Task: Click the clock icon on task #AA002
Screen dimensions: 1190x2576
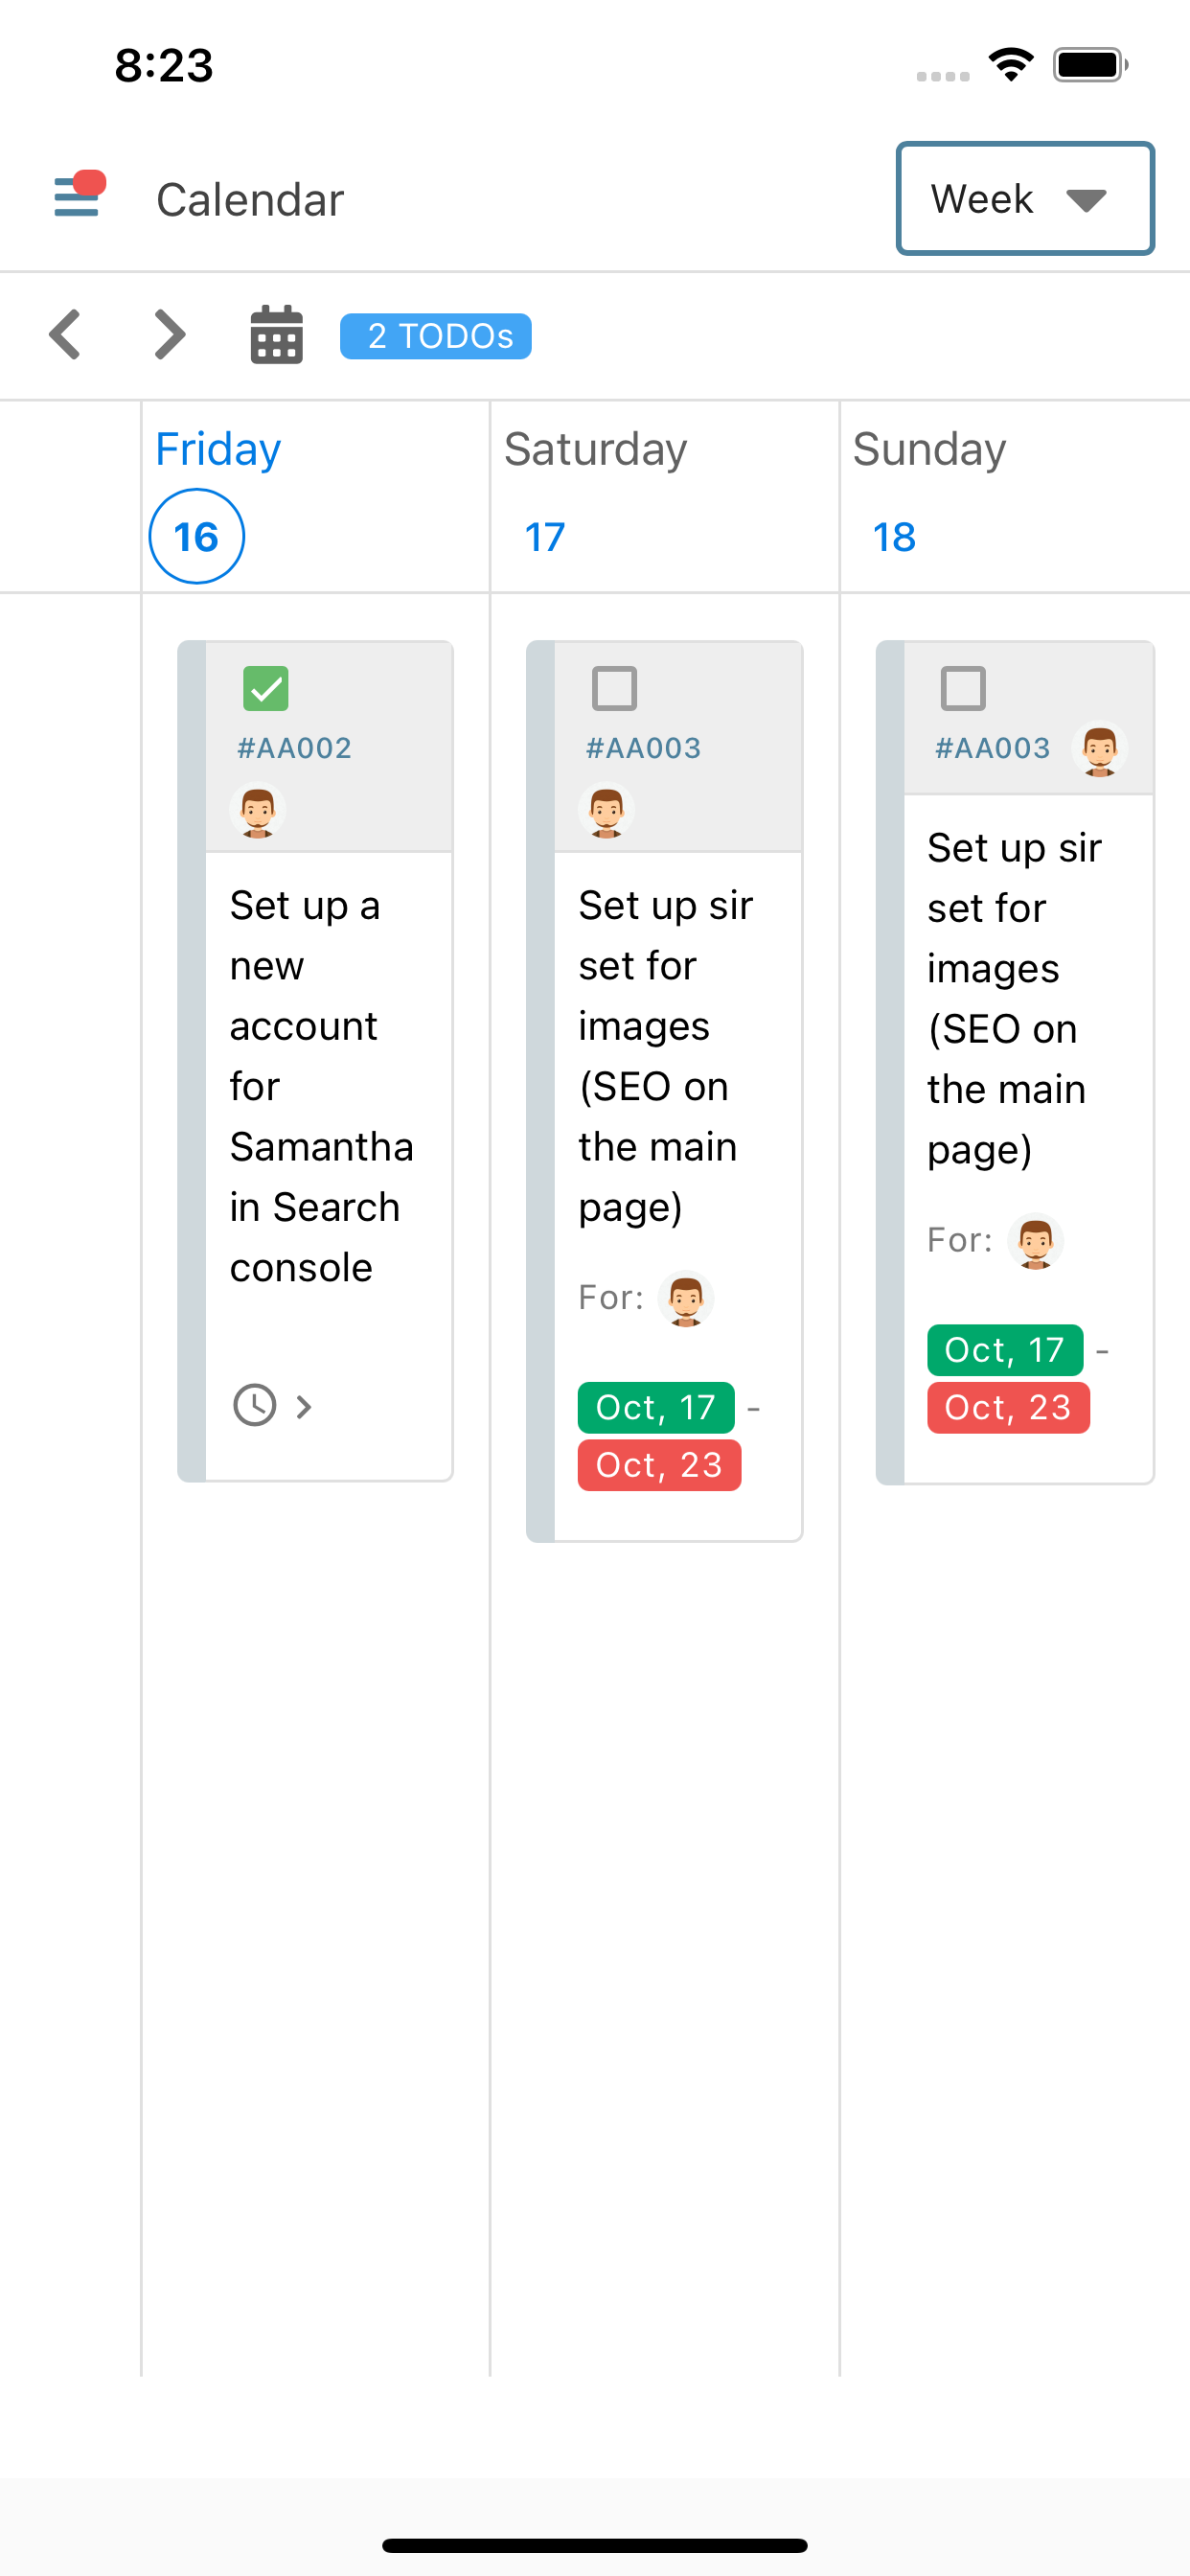Action: (254, 1405)
